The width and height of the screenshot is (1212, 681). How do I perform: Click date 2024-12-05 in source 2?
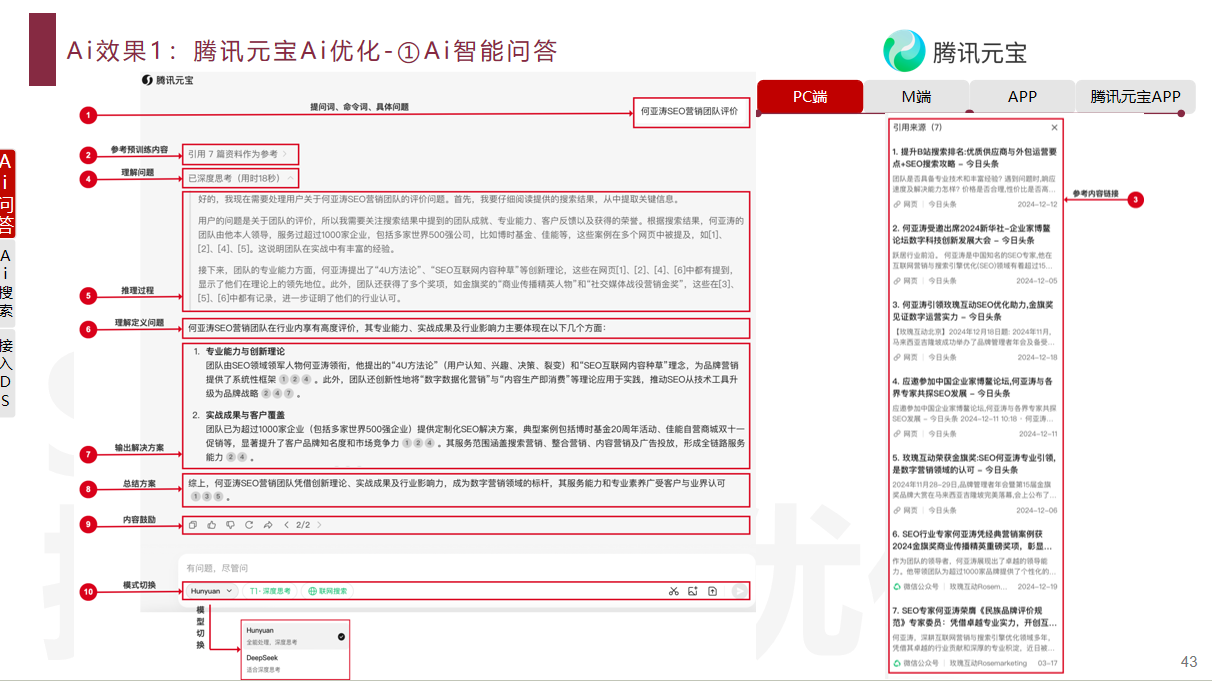click(x=1038, y=280)
